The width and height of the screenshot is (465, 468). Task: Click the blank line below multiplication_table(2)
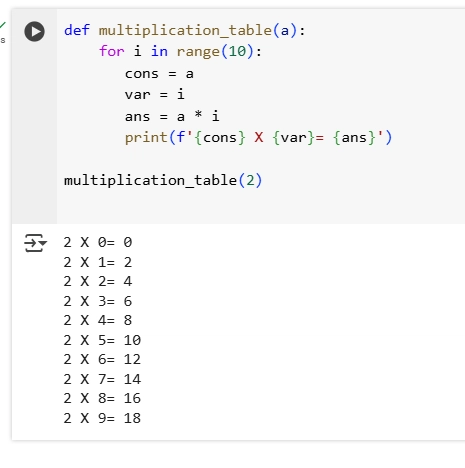(260, 202)
